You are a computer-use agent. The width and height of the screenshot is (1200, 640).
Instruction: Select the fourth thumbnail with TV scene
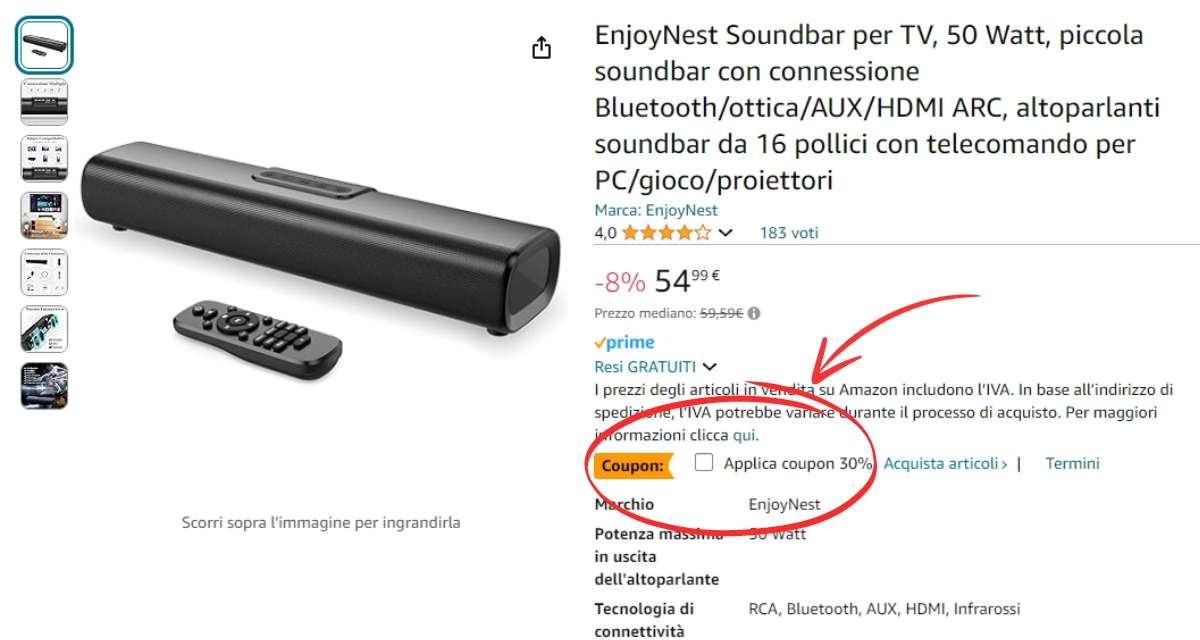44,215
